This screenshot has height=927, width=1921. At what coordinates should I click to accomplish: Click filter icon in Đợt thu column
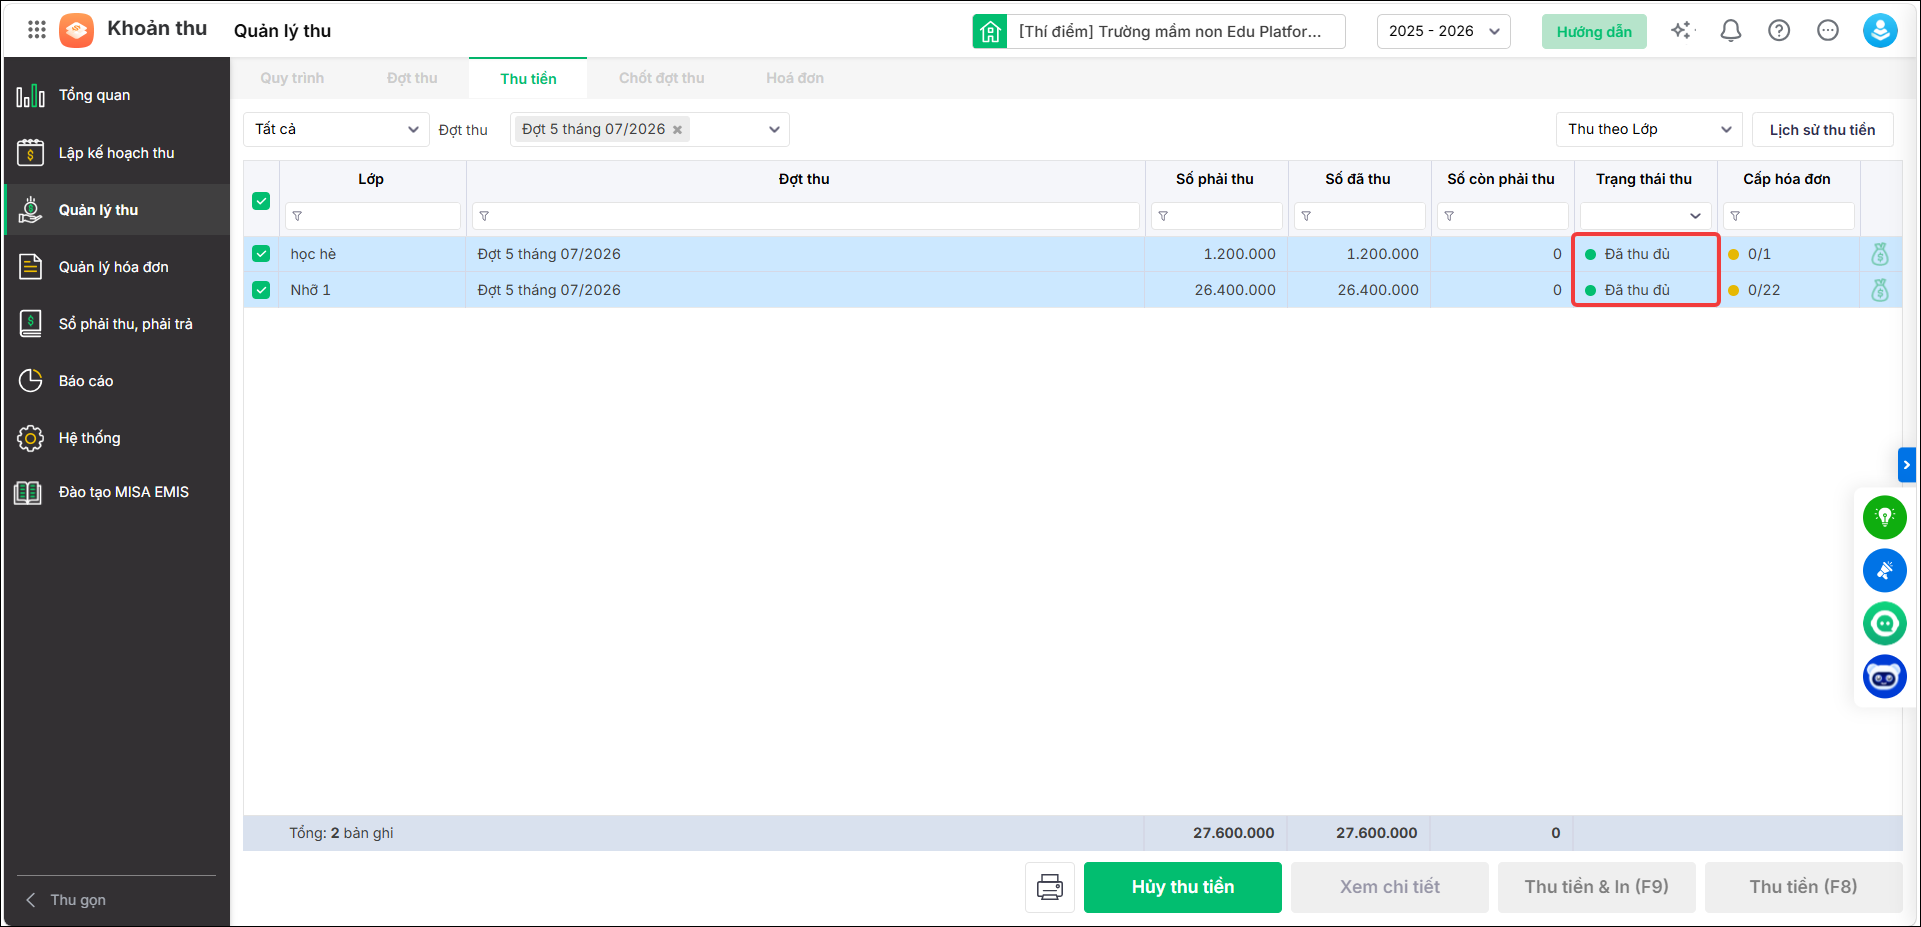pos(484,216)
